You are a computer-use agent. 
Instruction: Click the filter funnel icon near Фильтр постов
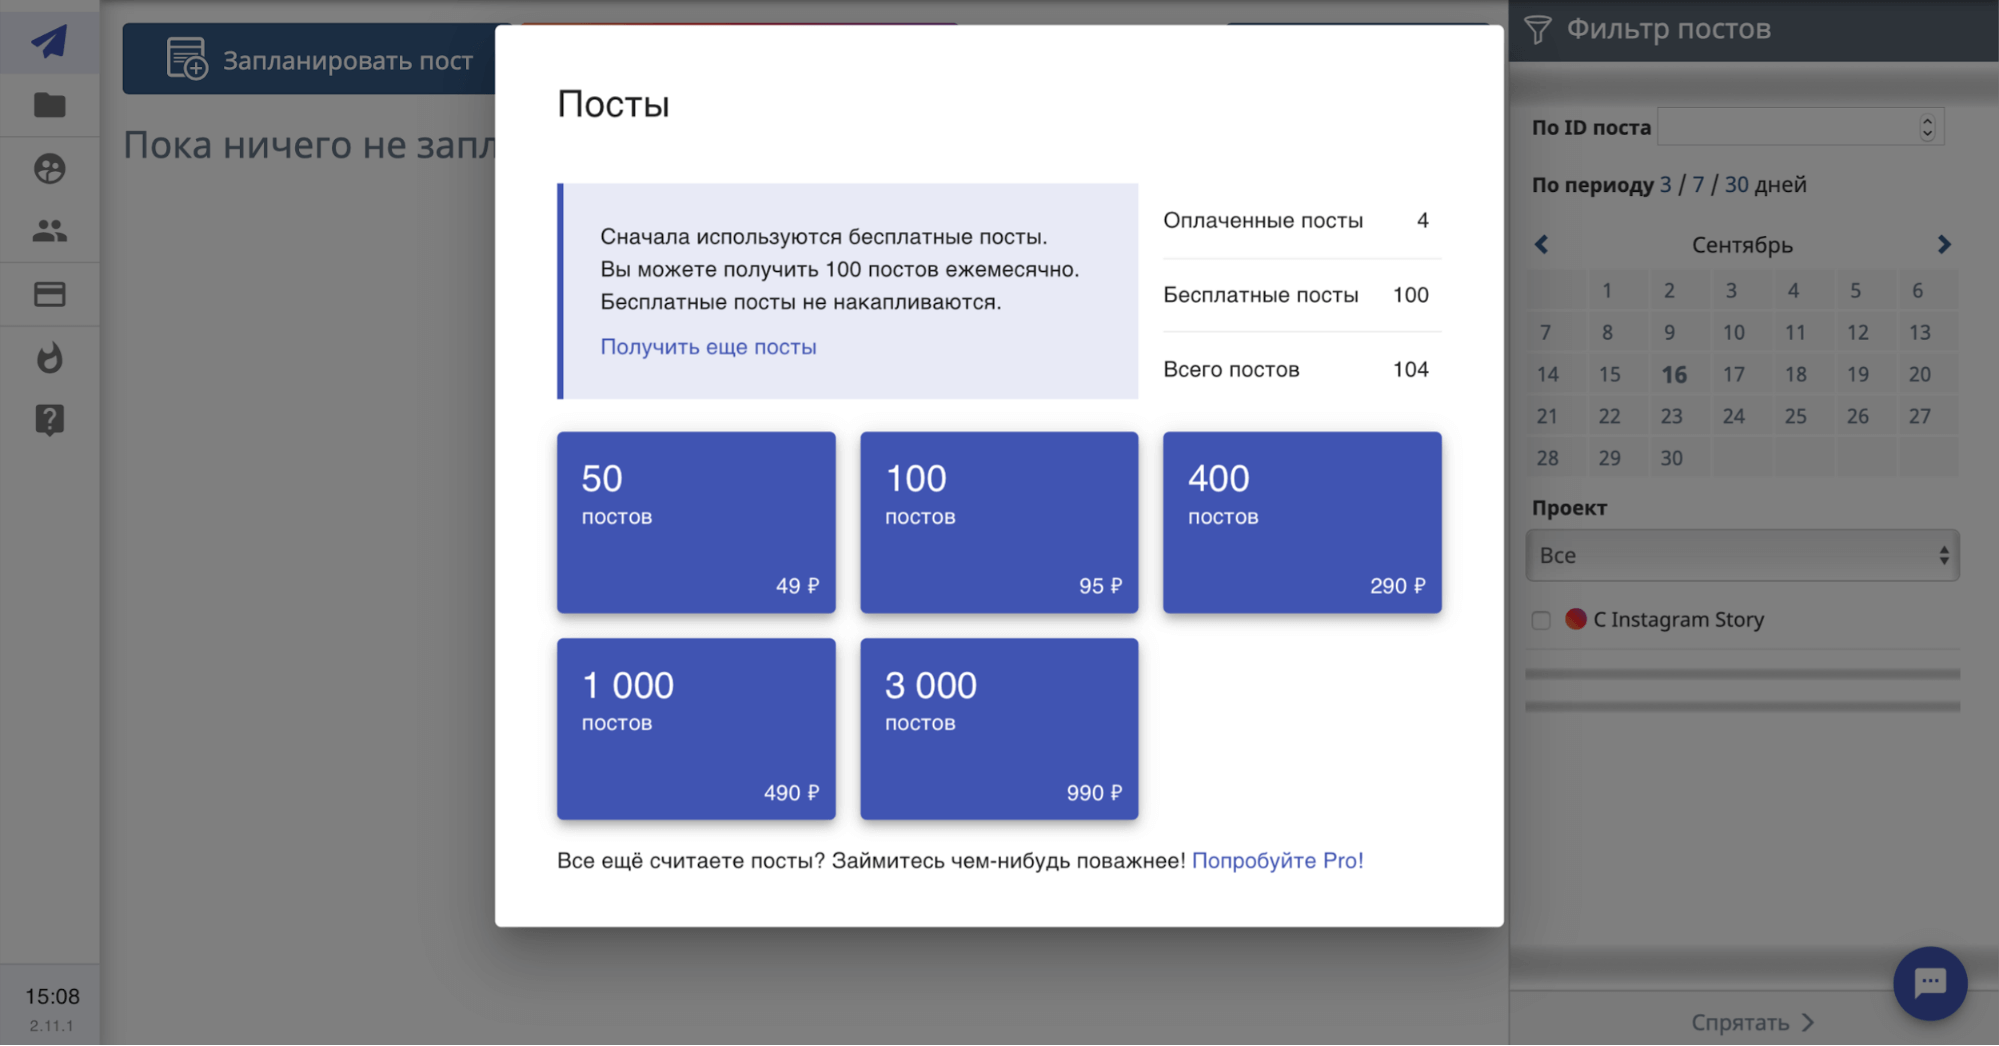pos(1537,30)
